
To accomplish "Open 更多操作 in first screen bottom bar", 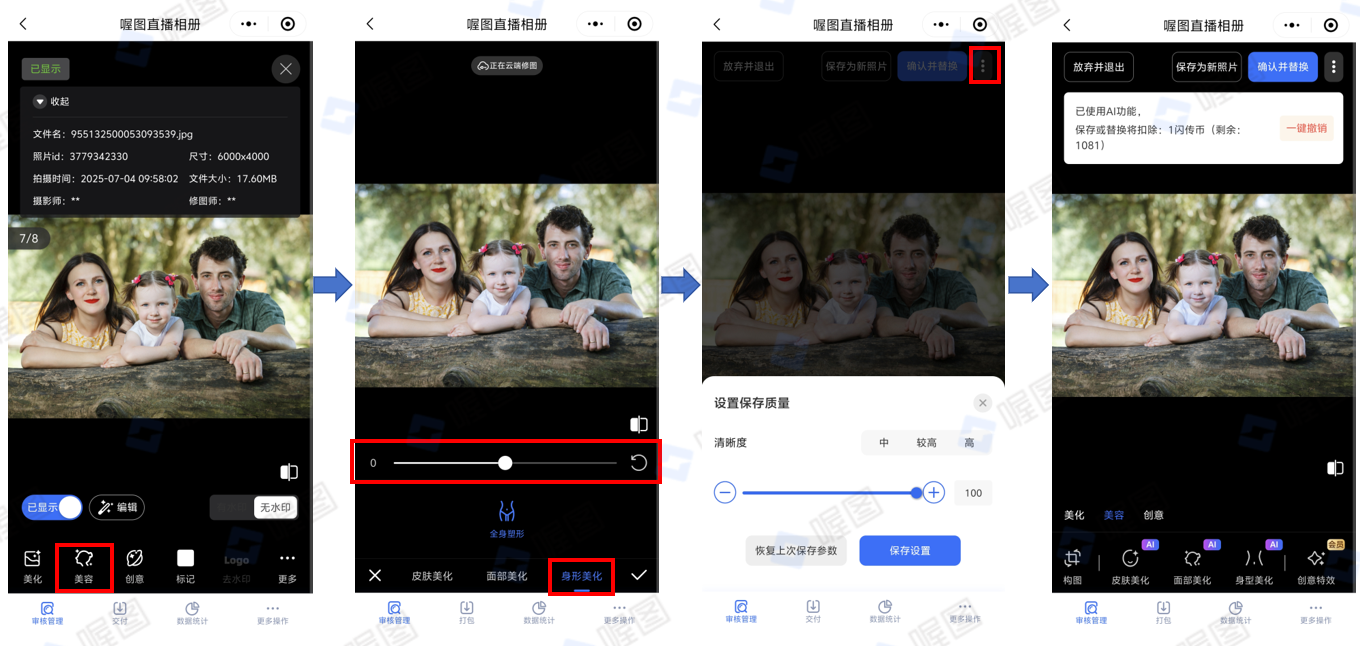I will click(x=272, y=612).
